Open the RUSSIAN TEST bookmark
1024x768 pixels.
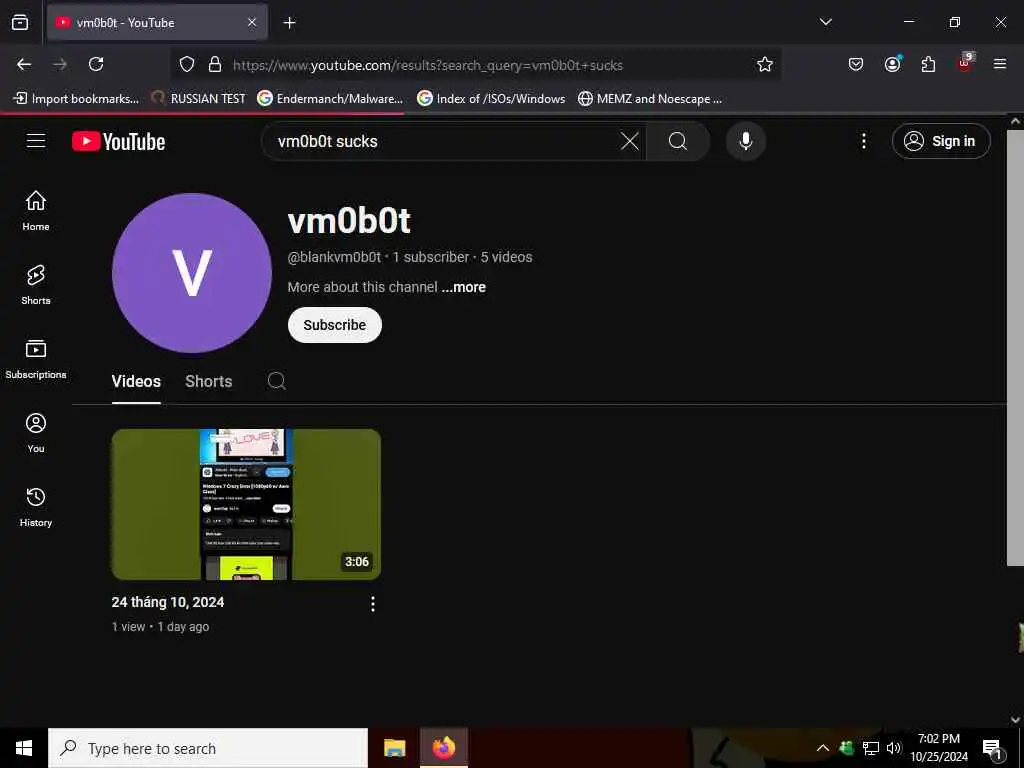click(199, 99)
